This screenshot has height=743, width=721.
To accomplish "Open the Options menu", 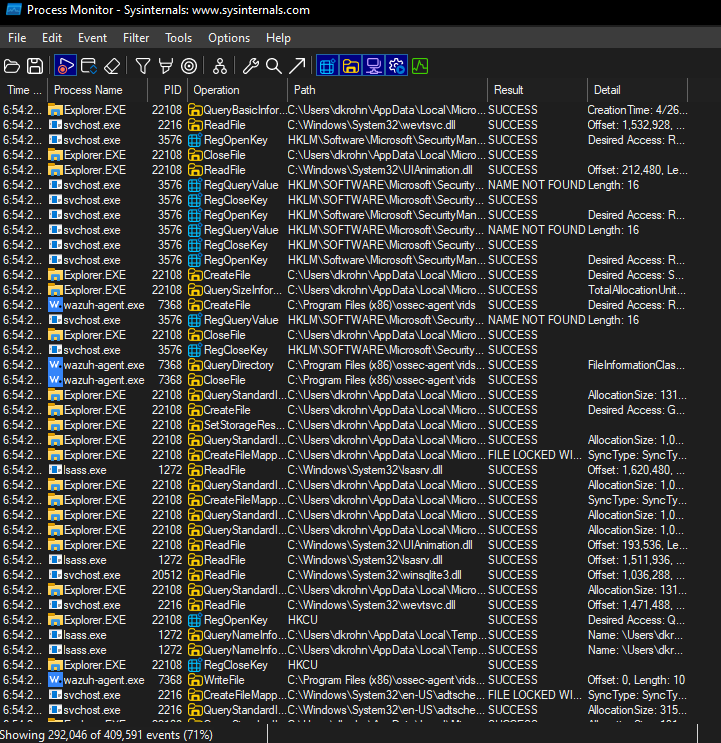I will pos(229,38).
